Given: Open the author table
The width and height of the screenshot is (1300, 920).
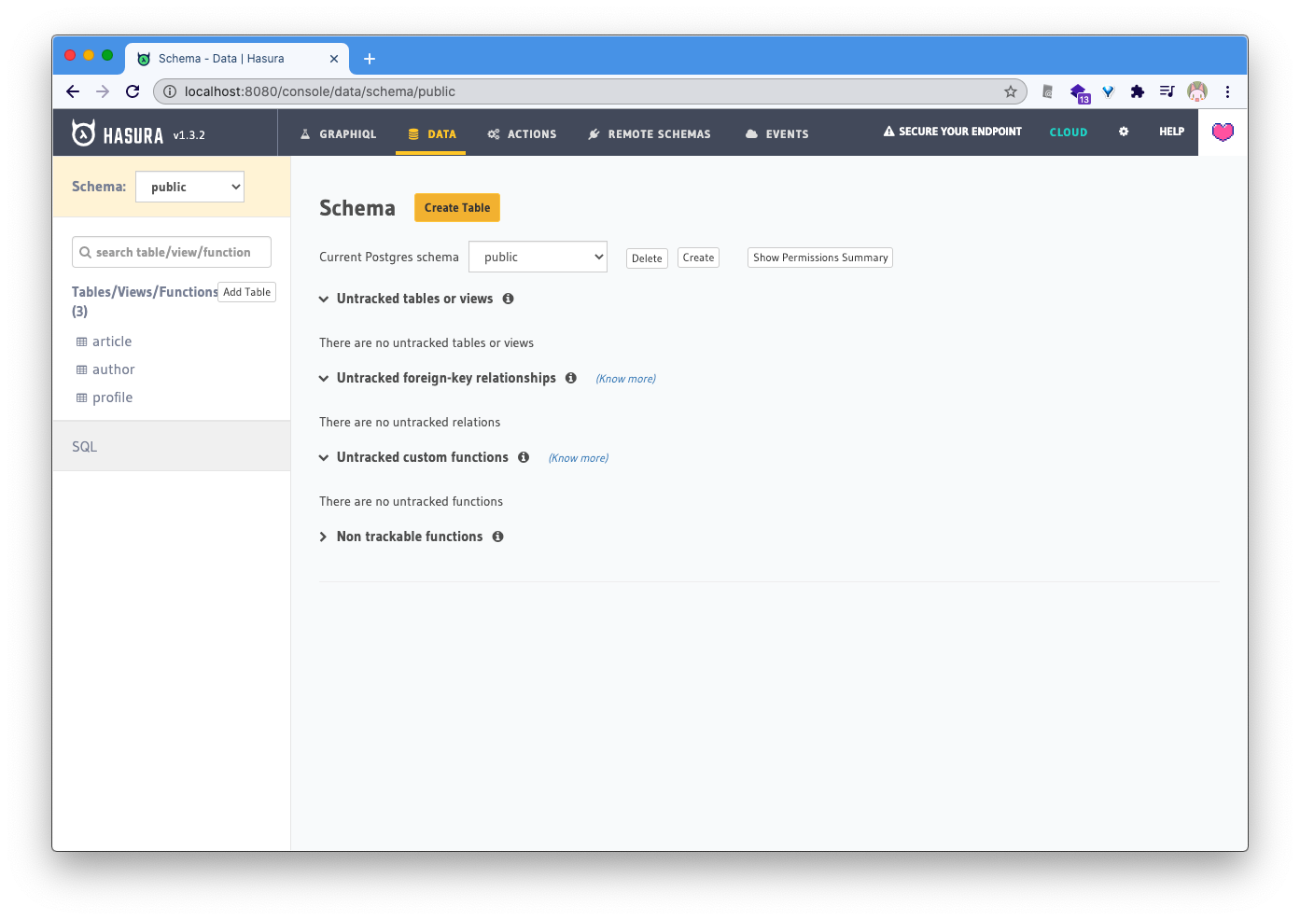Looking at the screenshot, I should [x=113, y=370].
